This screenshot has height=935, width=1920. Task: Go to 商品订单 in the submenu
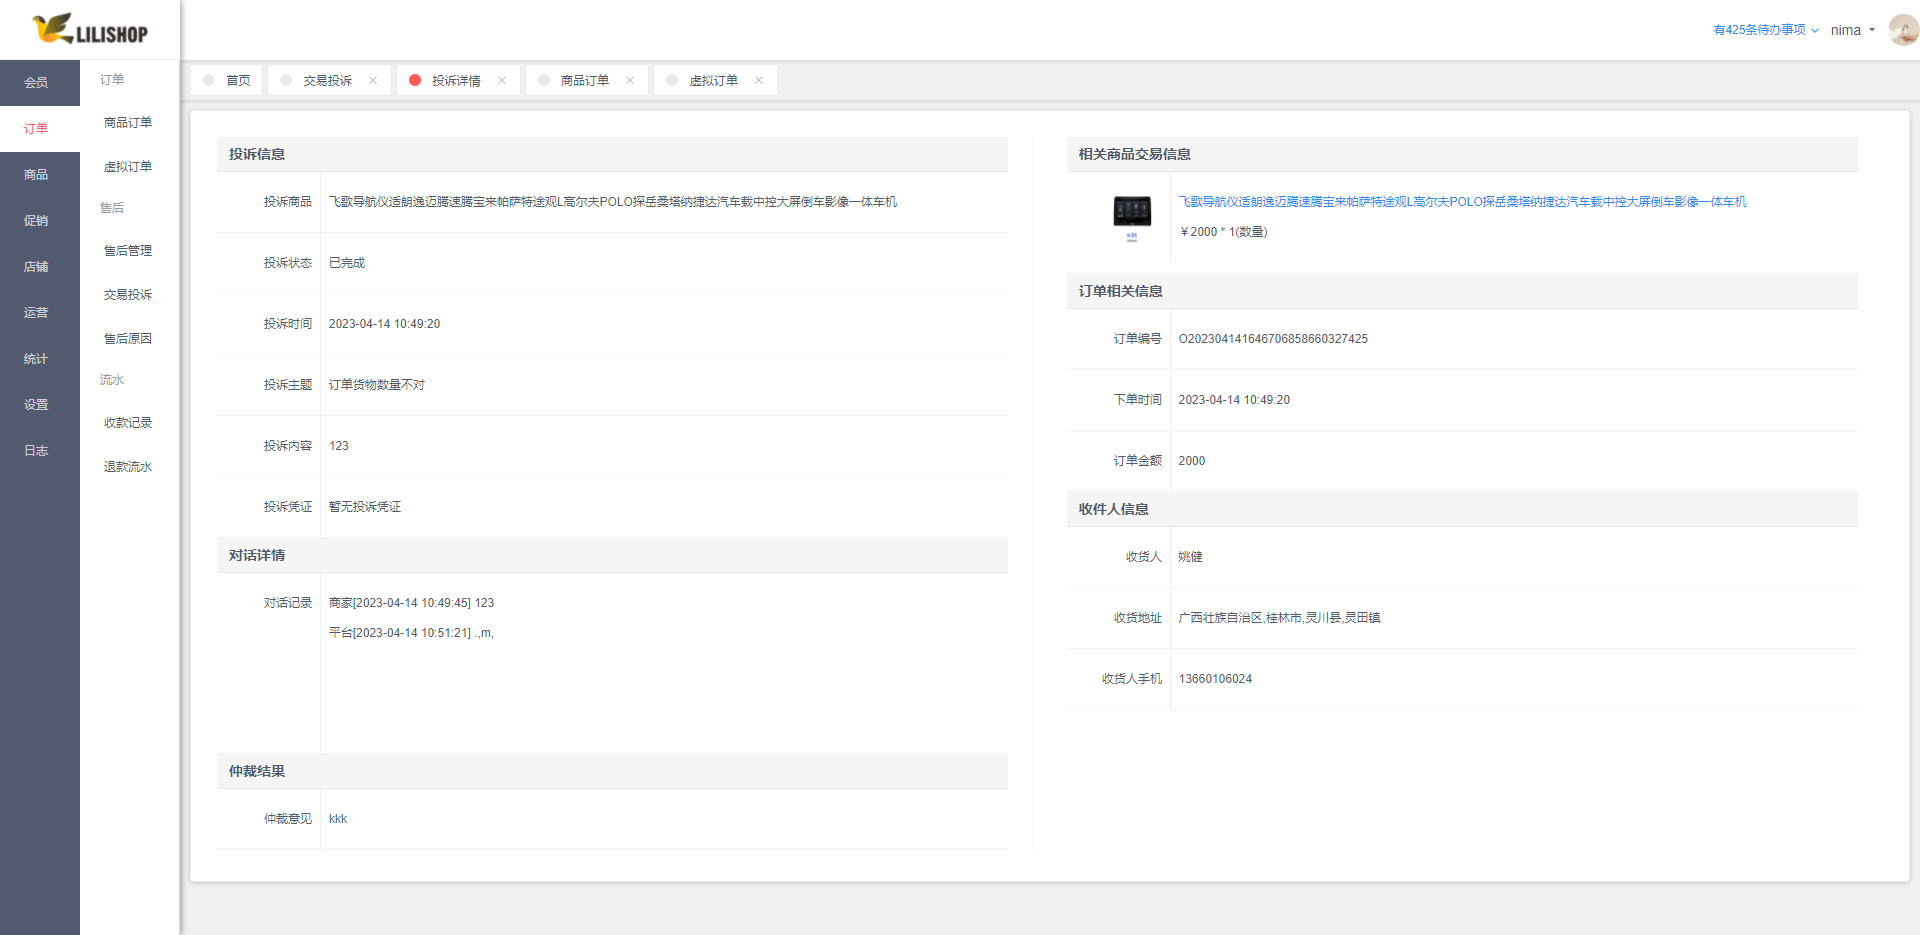click(x=128, y=122)
